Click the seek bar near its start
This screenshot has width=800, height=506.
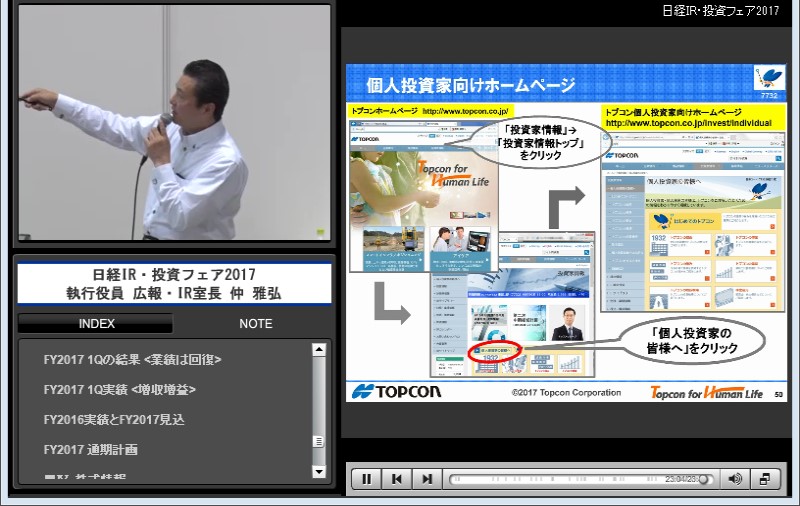457,479
